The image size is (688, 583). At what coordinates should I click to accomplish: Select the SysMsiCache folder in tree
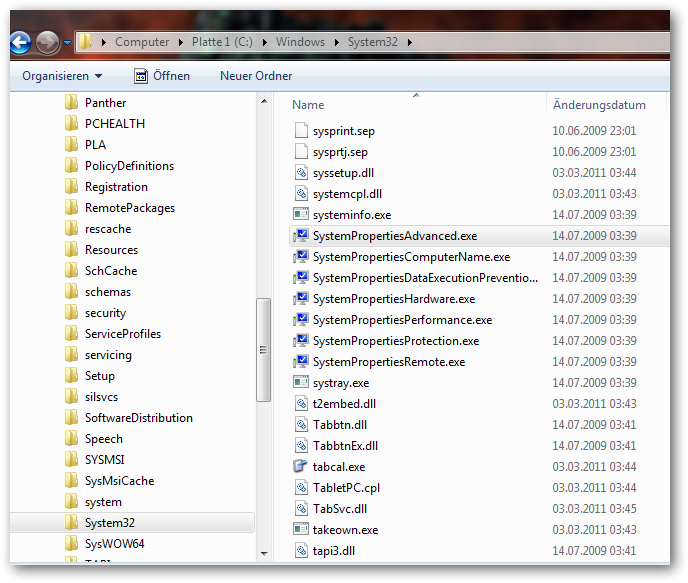119,481
